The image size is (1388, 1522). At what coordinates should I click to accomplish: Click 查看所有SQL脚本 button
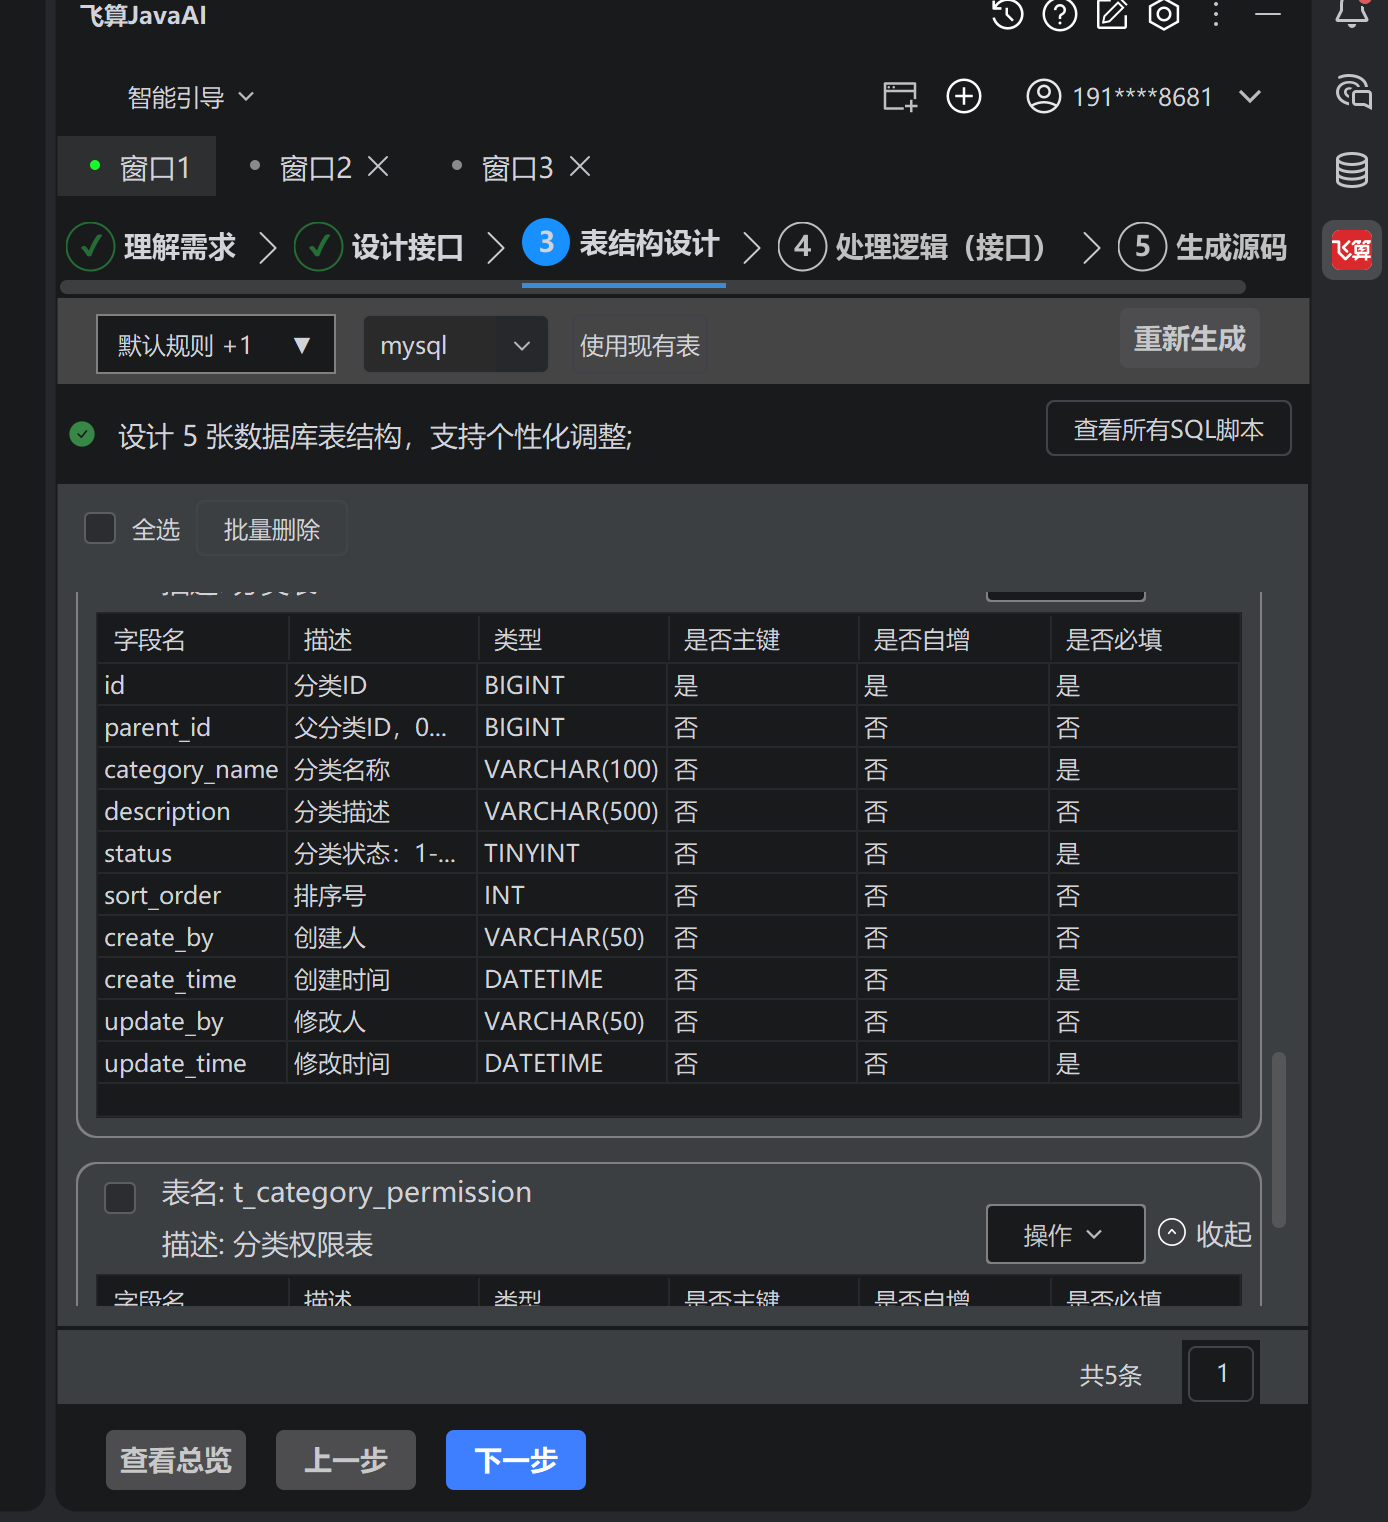point(1169,428)
